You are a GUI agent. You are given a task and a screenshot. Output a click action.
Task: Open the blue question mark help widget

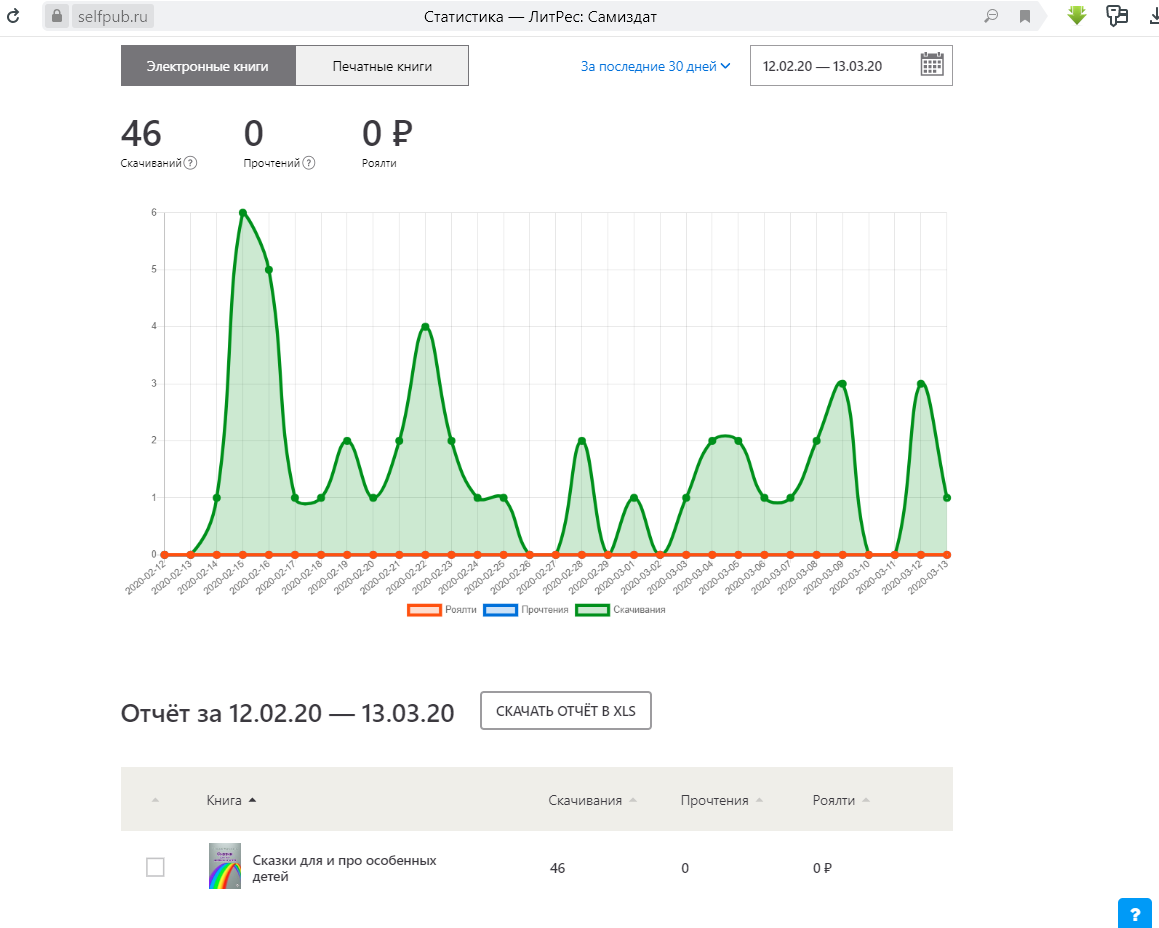1135,914
